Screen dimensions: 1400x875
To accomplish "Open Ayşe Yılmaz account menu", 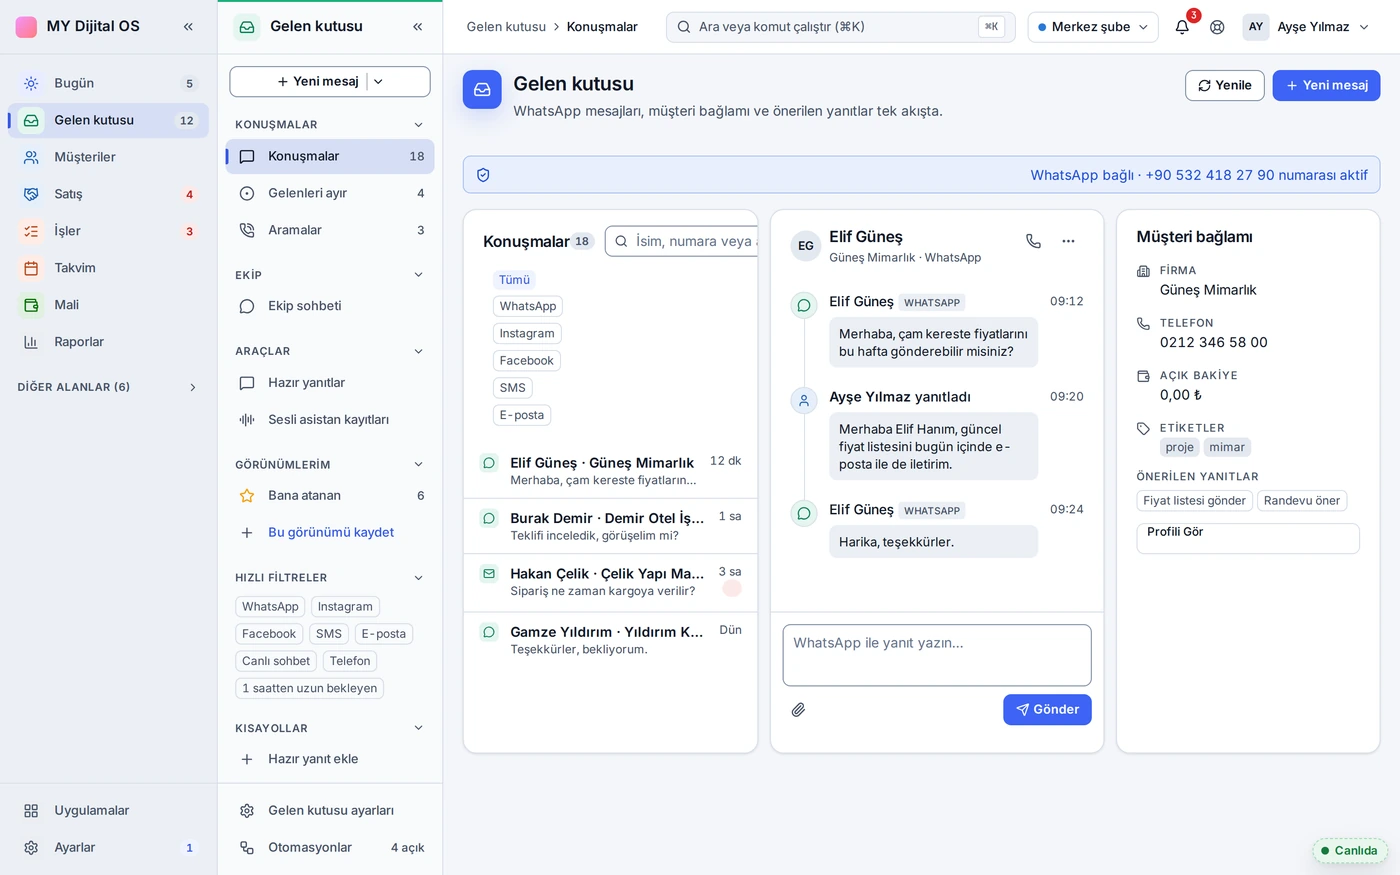I will (x=1306, y=27).
